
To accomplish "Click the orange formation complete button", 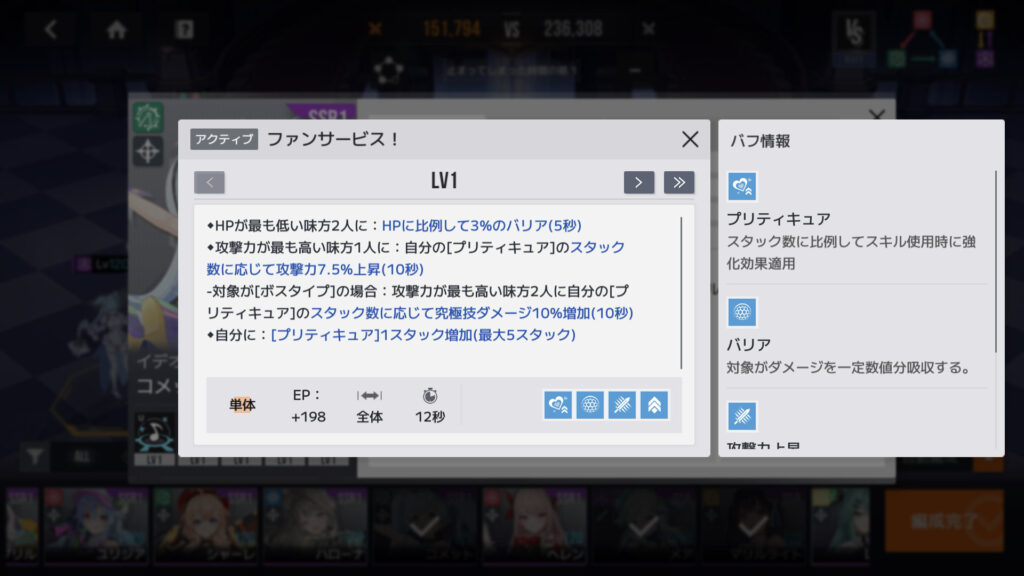I will pyautogui.click(x=944, y=521).
